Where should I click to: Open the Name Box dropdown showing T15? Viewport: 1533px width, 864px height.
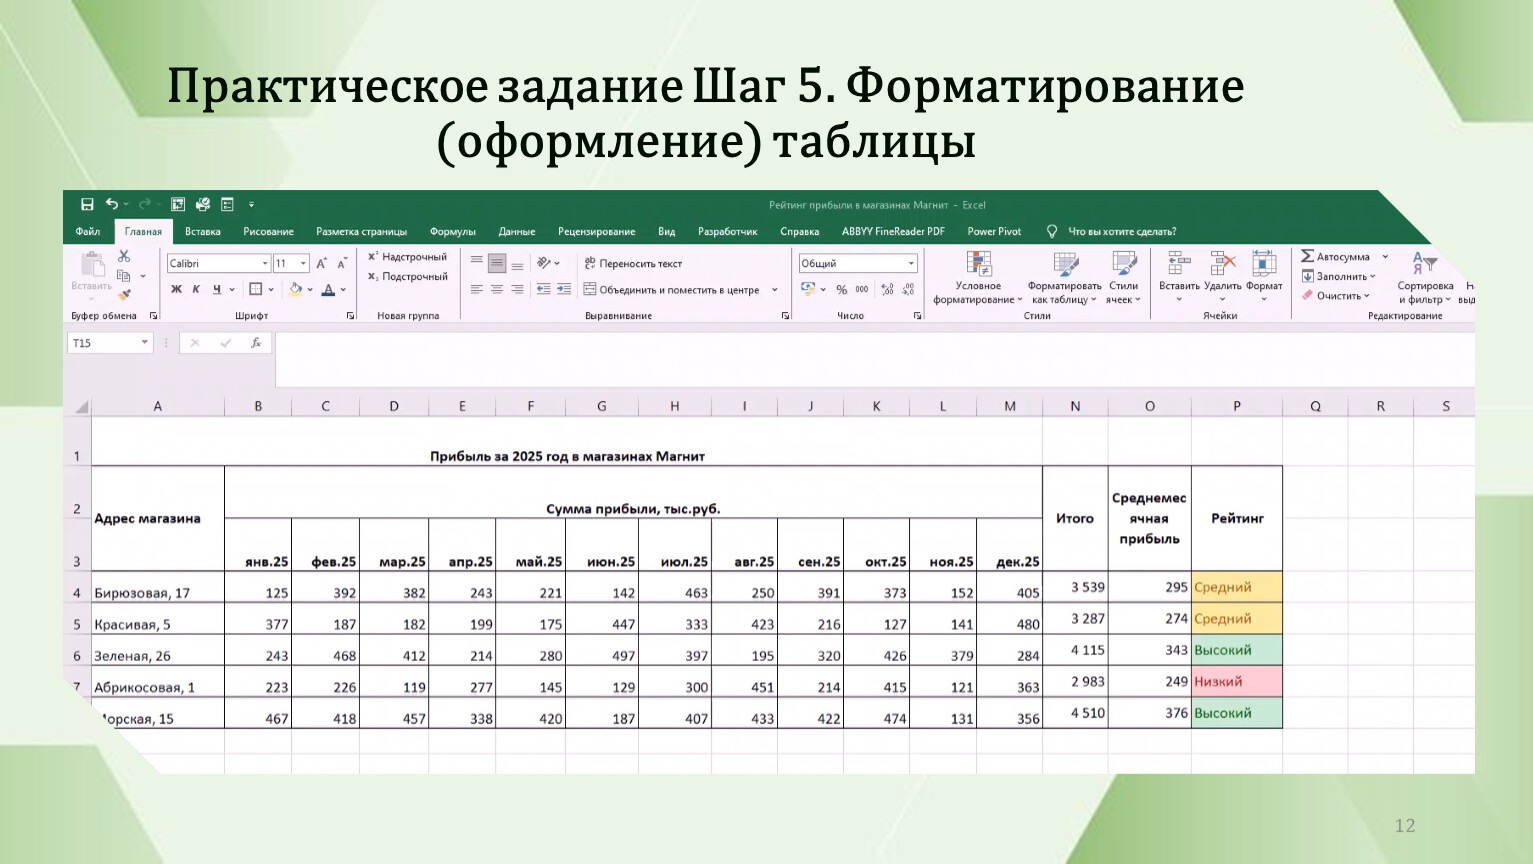pos(145,343)
